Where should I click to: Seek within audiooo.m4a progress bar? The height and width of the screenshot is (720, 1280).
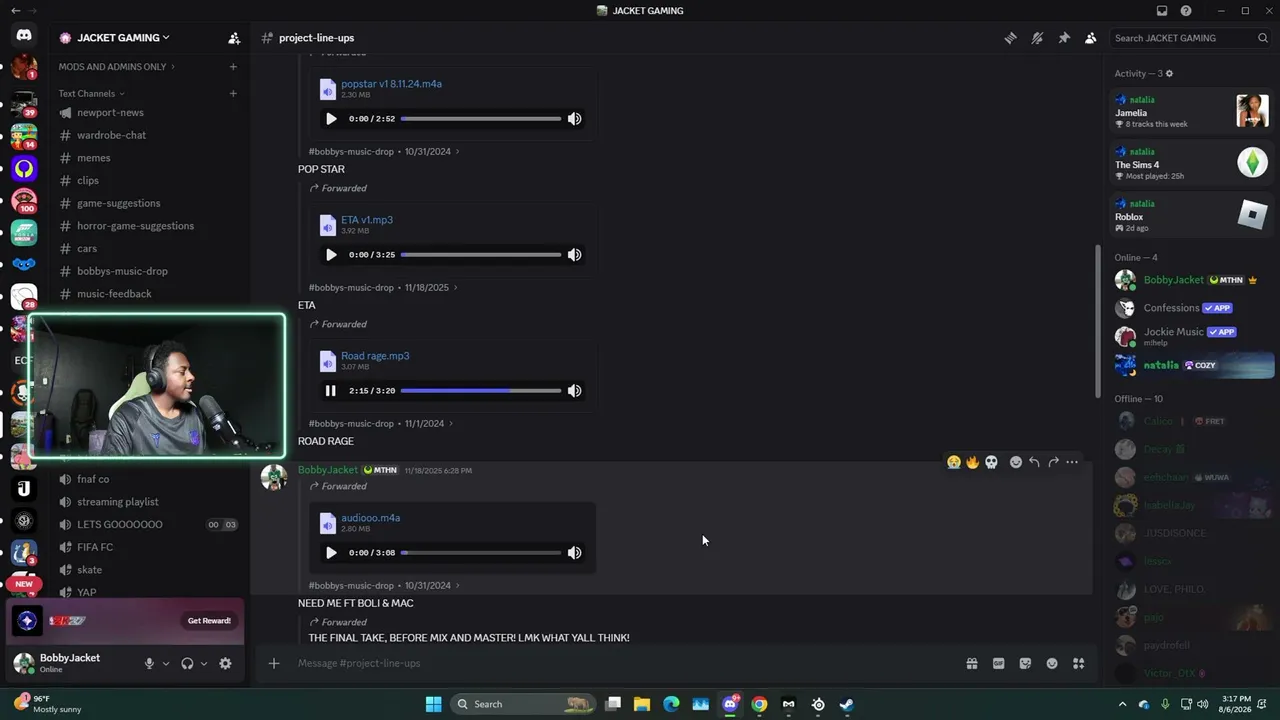(x=481, y=553)
